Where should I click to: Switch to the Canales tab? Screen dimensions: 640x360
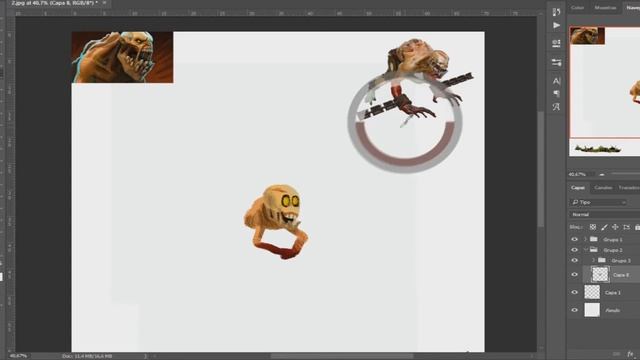pos(603,188)
